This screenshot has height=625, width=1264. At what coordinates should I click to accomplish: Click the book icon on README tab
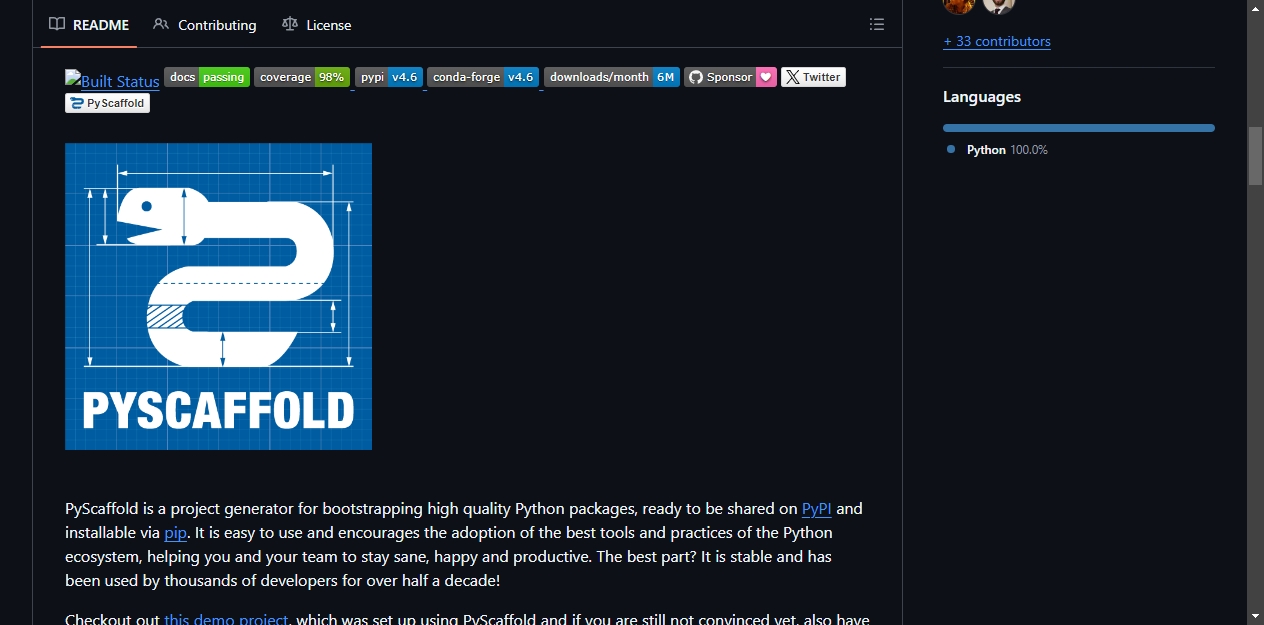tap(57, 25)
